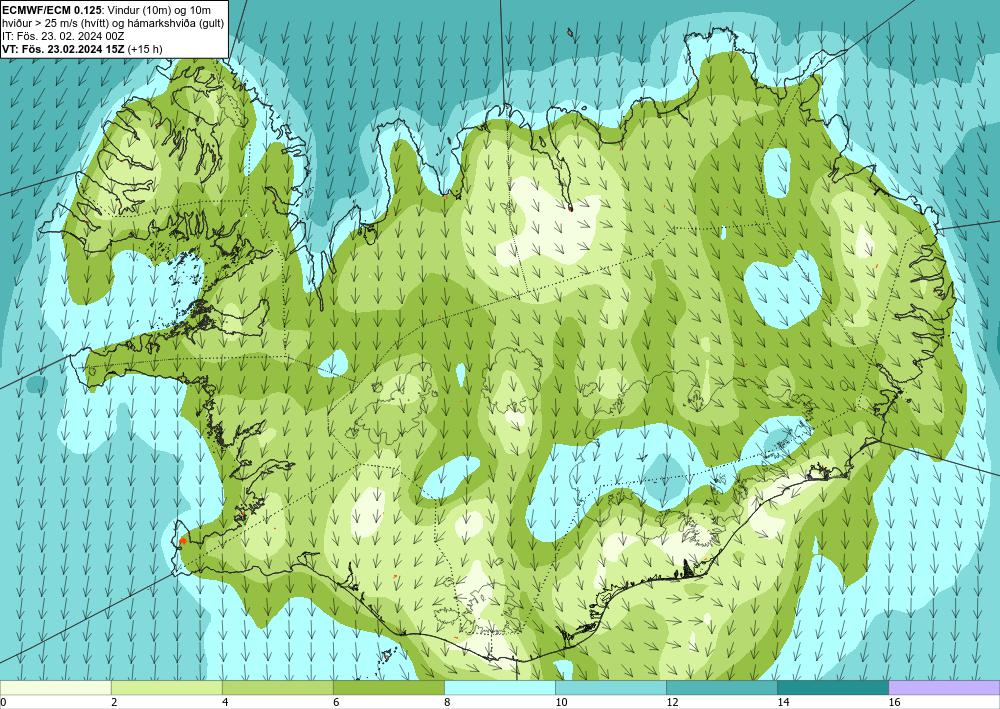
Task: Click the legend scale label '0'
Action: (4, 703)
